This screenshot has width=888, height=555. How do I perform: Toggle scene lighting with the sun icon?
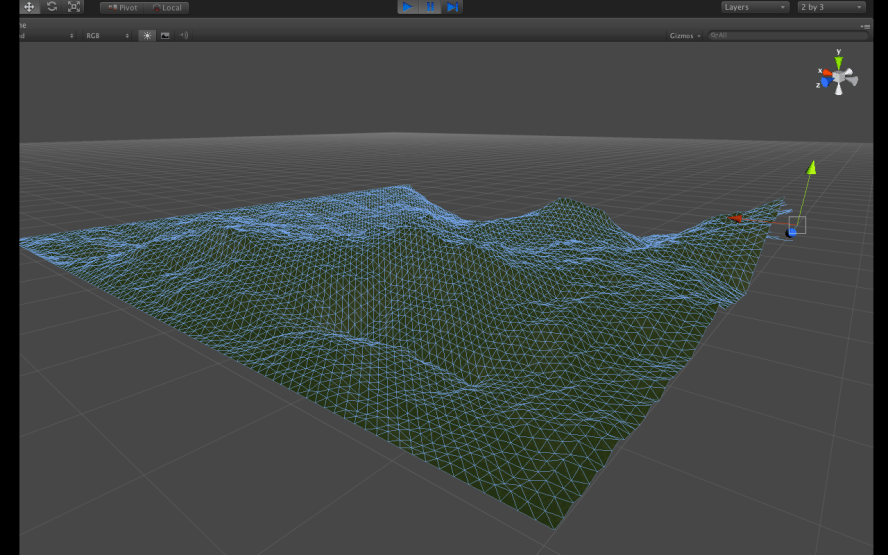tap(147, 35)
